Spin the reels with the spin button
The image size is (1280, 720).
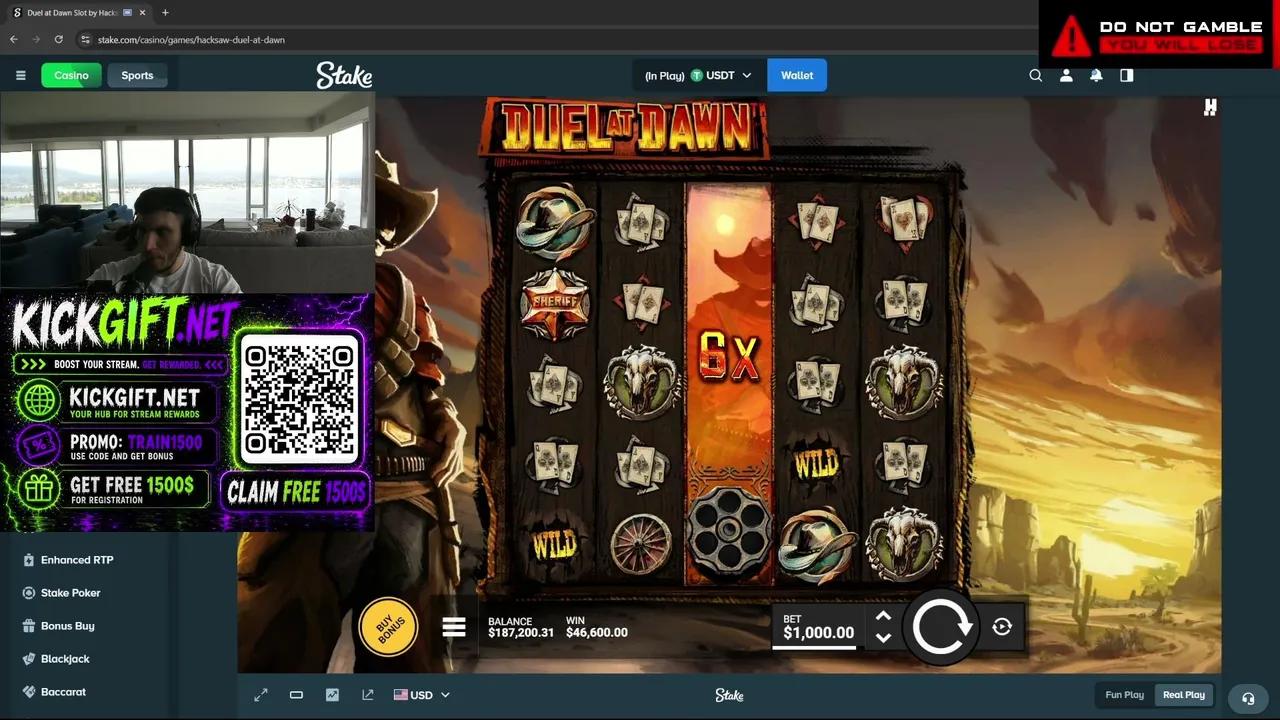click(x=941, y=627)
